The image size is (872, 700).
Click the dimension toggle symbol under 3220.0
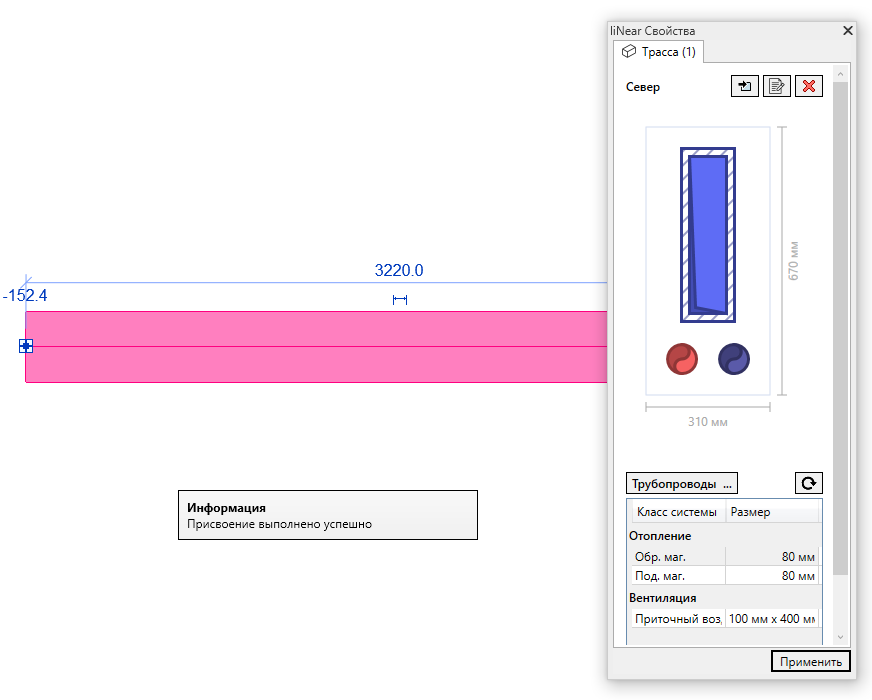coord(399,300)
